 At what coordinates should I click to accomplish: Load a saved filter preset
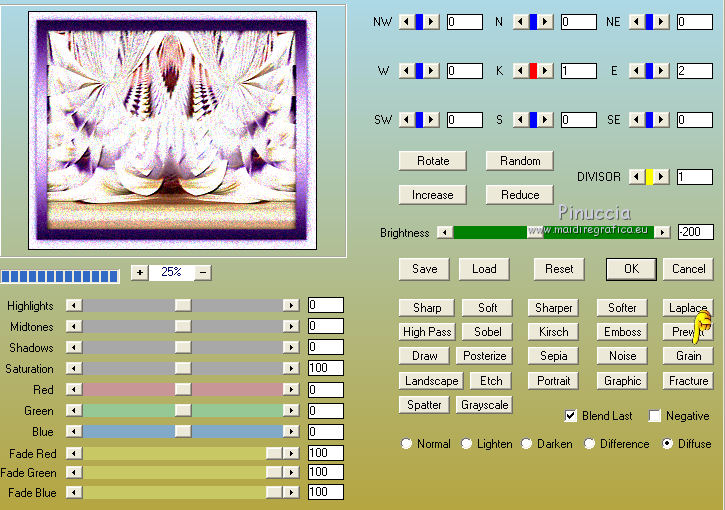click(484, 269)
